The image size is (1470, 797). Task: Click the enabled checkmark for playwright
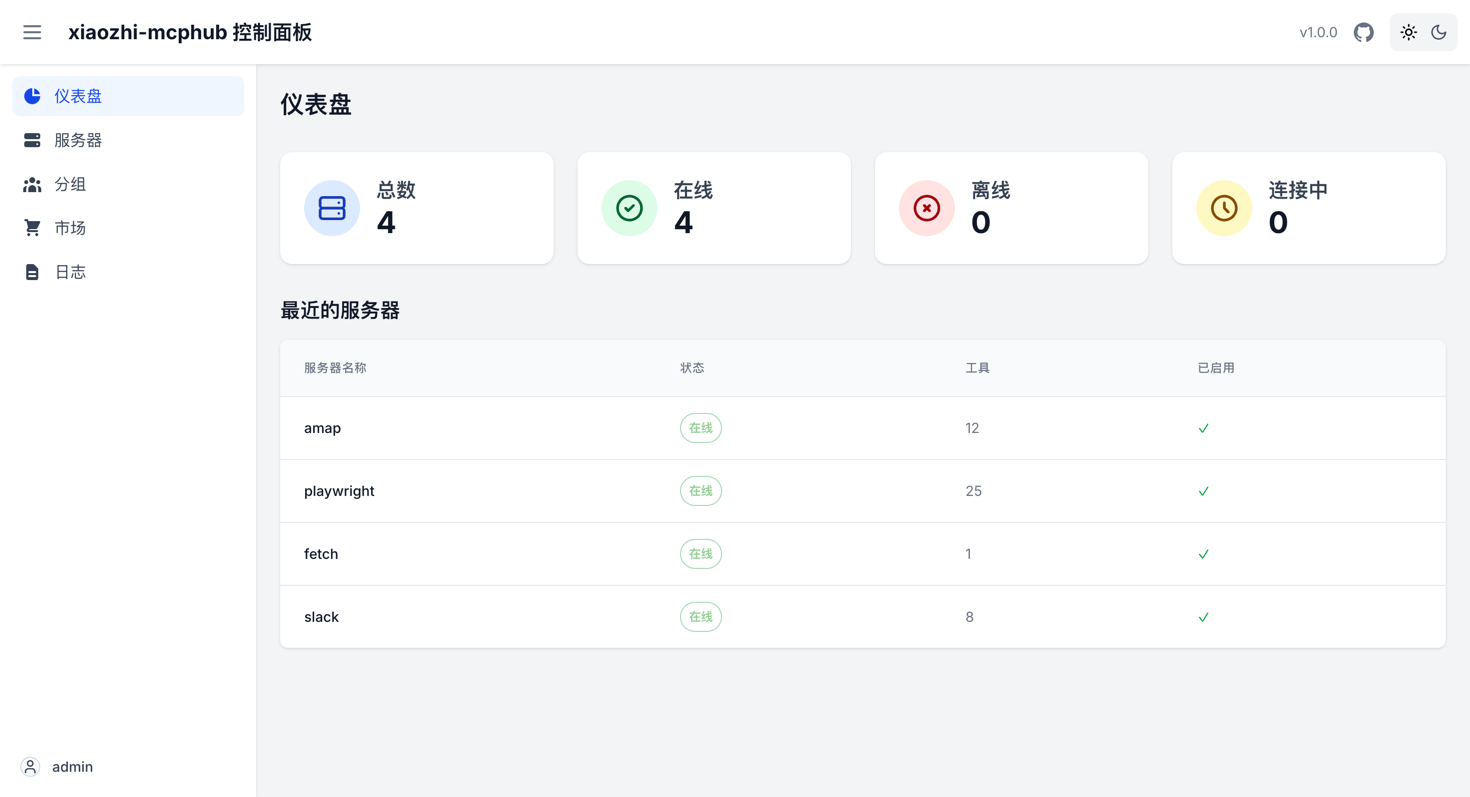(x=1203, y=491)
